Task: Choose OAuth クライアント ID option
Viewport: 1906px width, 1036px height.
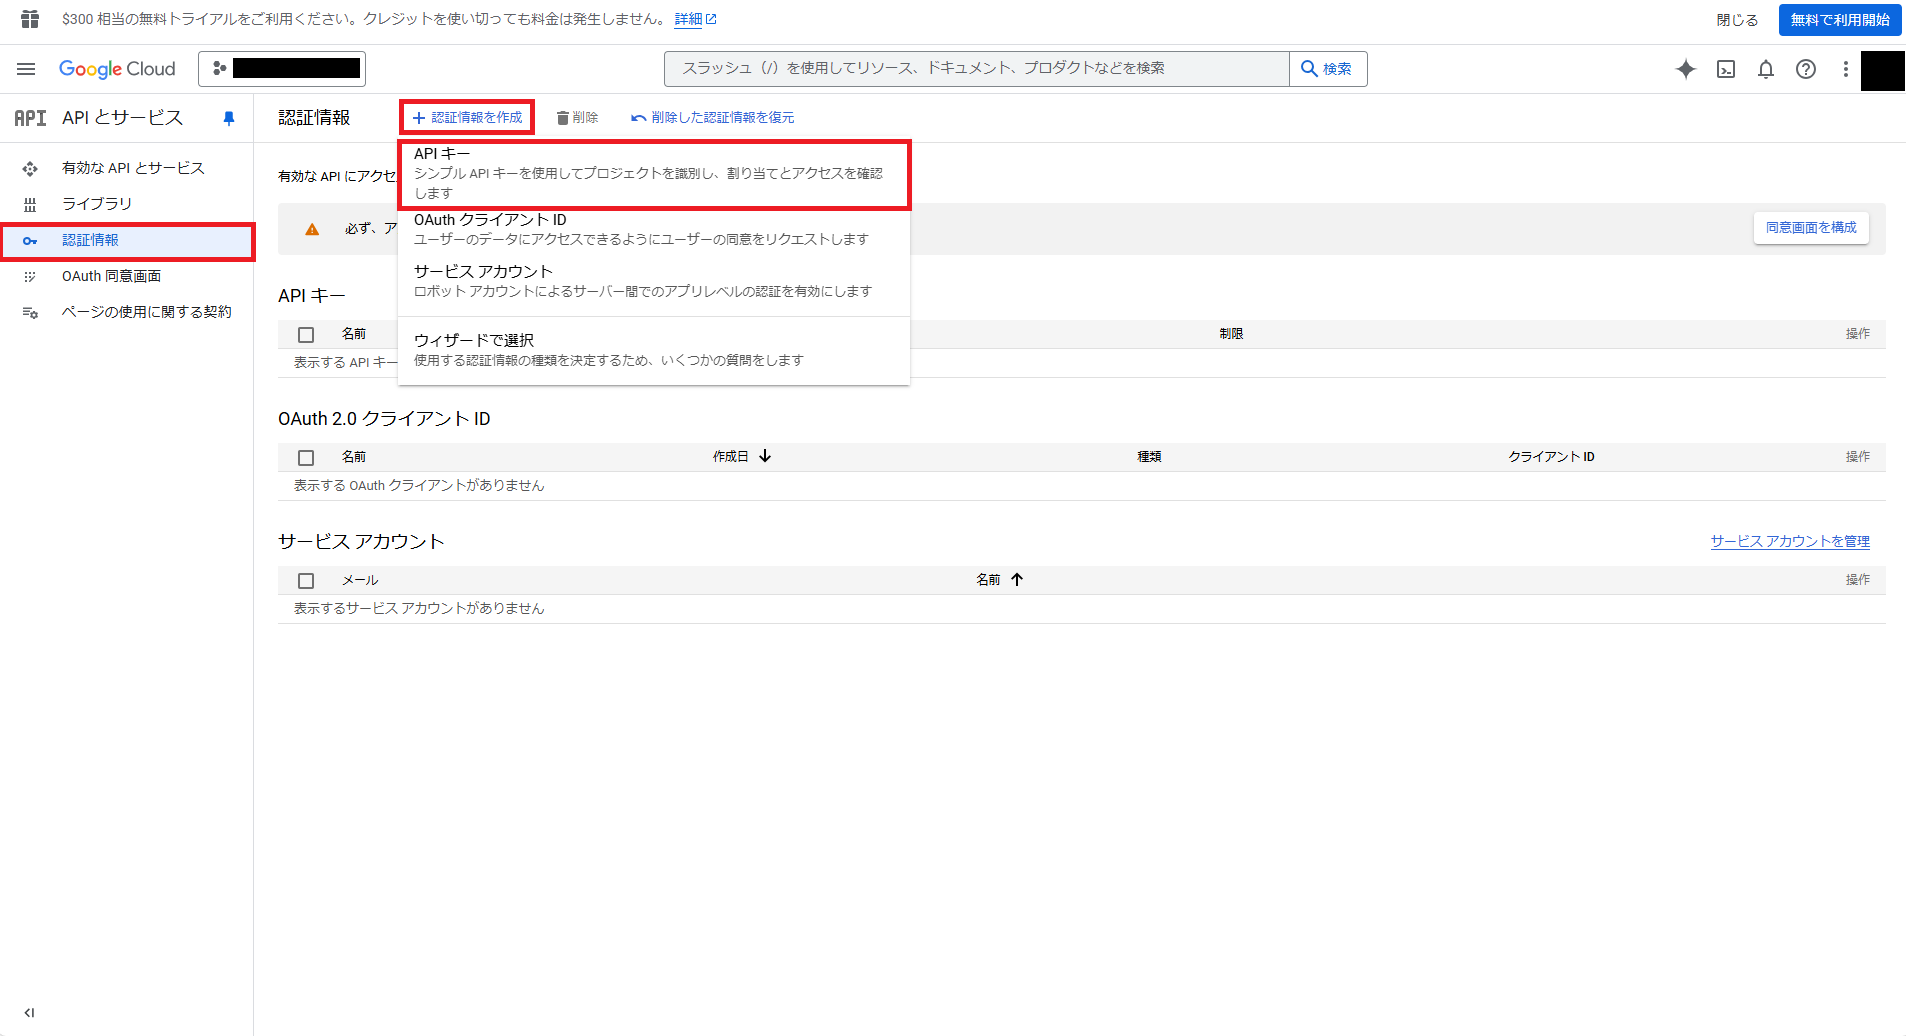Action: (x=654, y=229)
